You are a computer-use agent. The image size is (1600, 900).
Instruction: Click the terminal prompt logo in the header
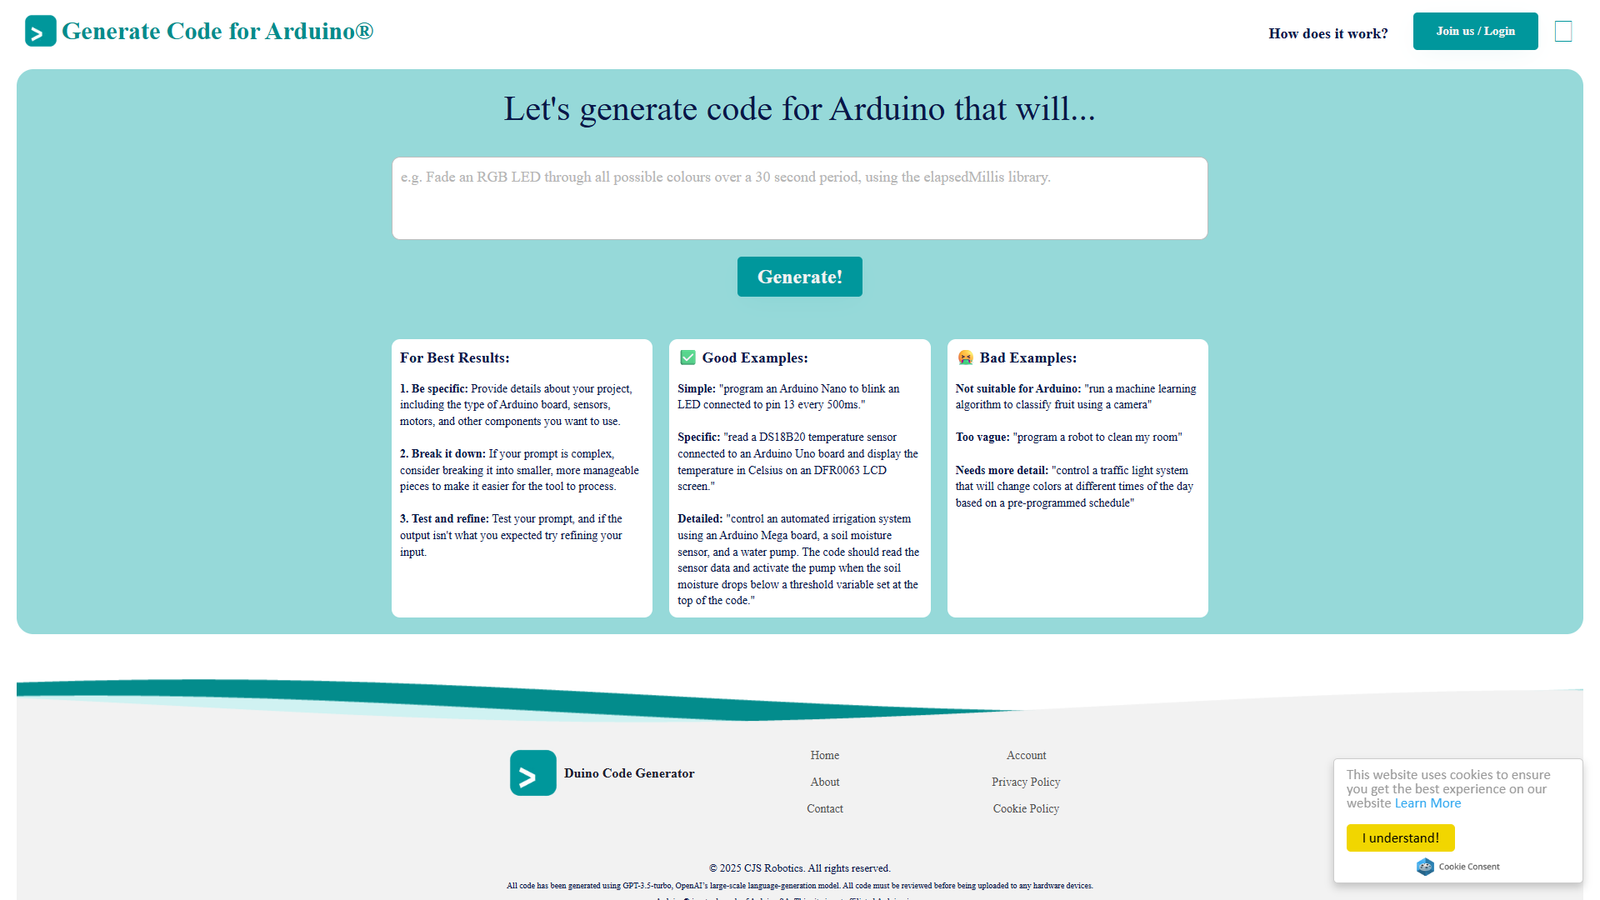click(x=40, y=31)
